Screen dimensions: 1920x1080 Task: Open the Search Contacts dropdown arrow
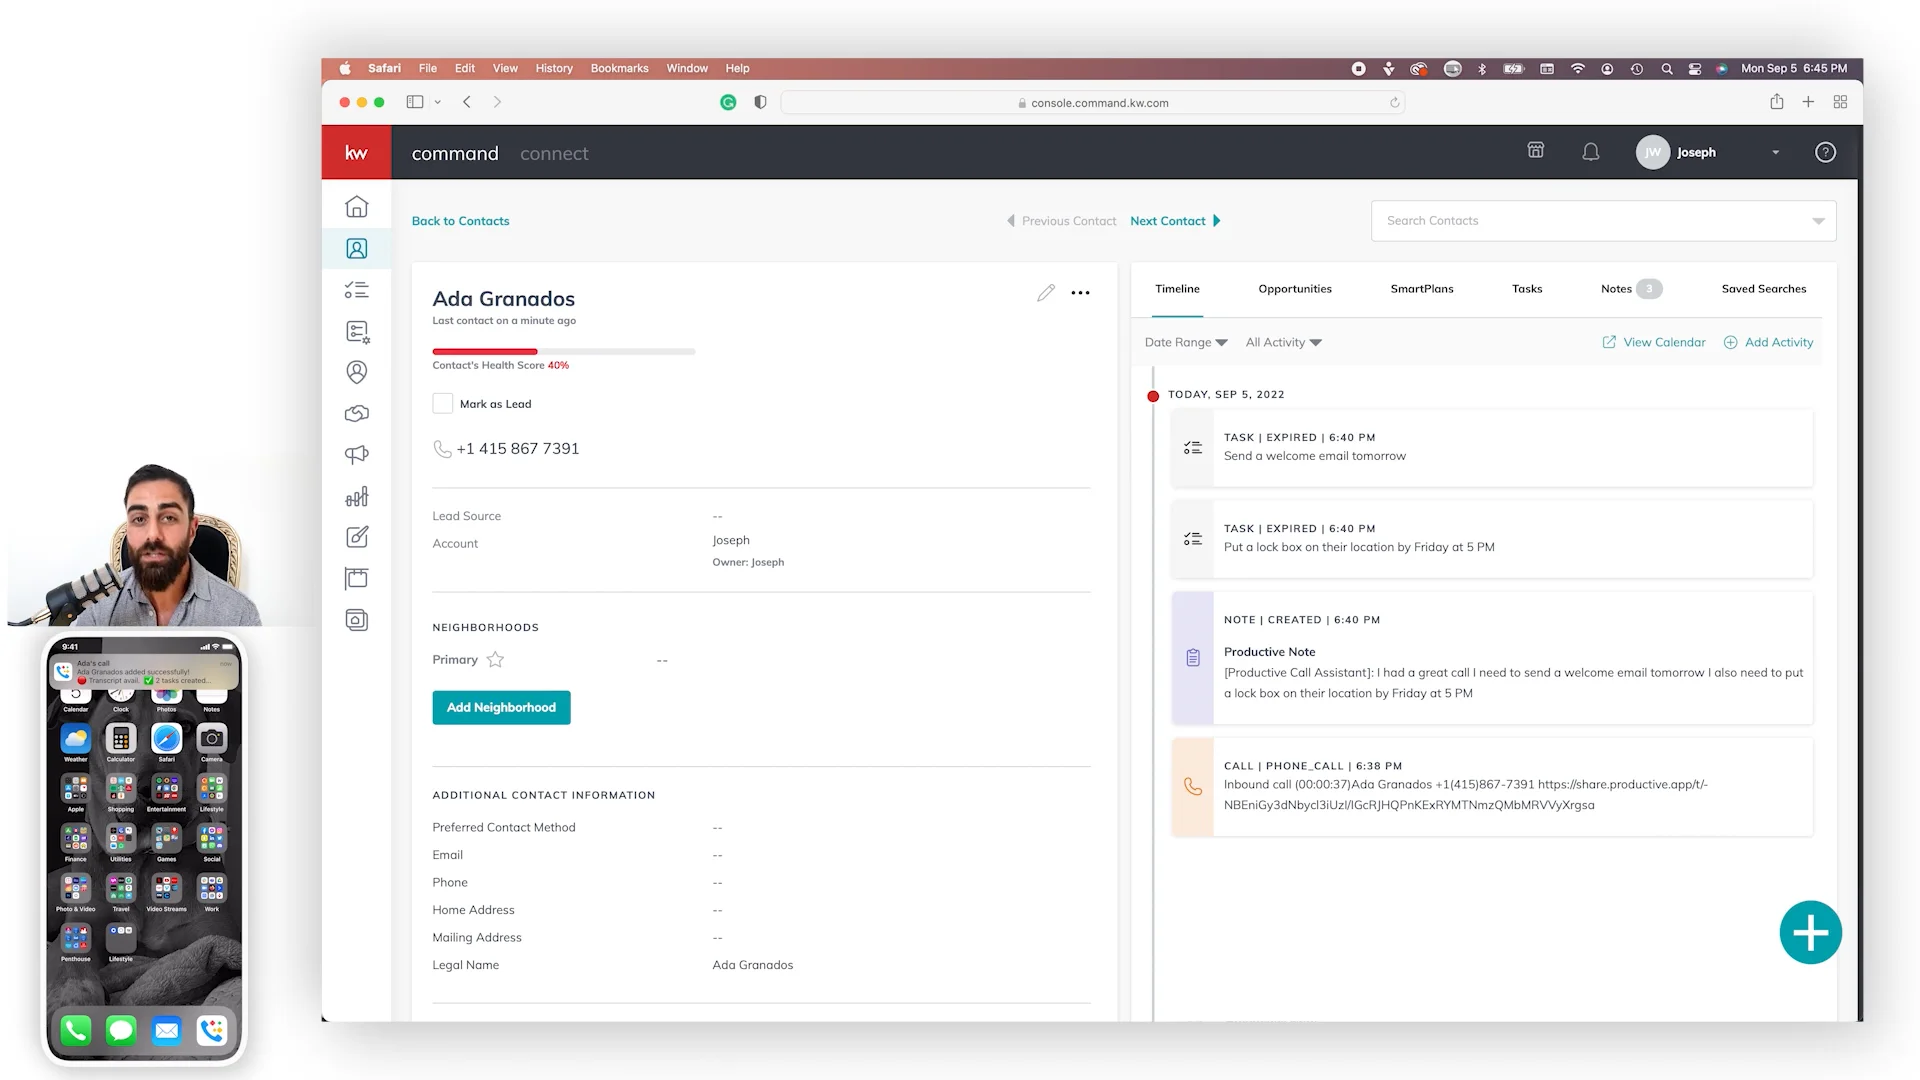[x=1818, y=221]
